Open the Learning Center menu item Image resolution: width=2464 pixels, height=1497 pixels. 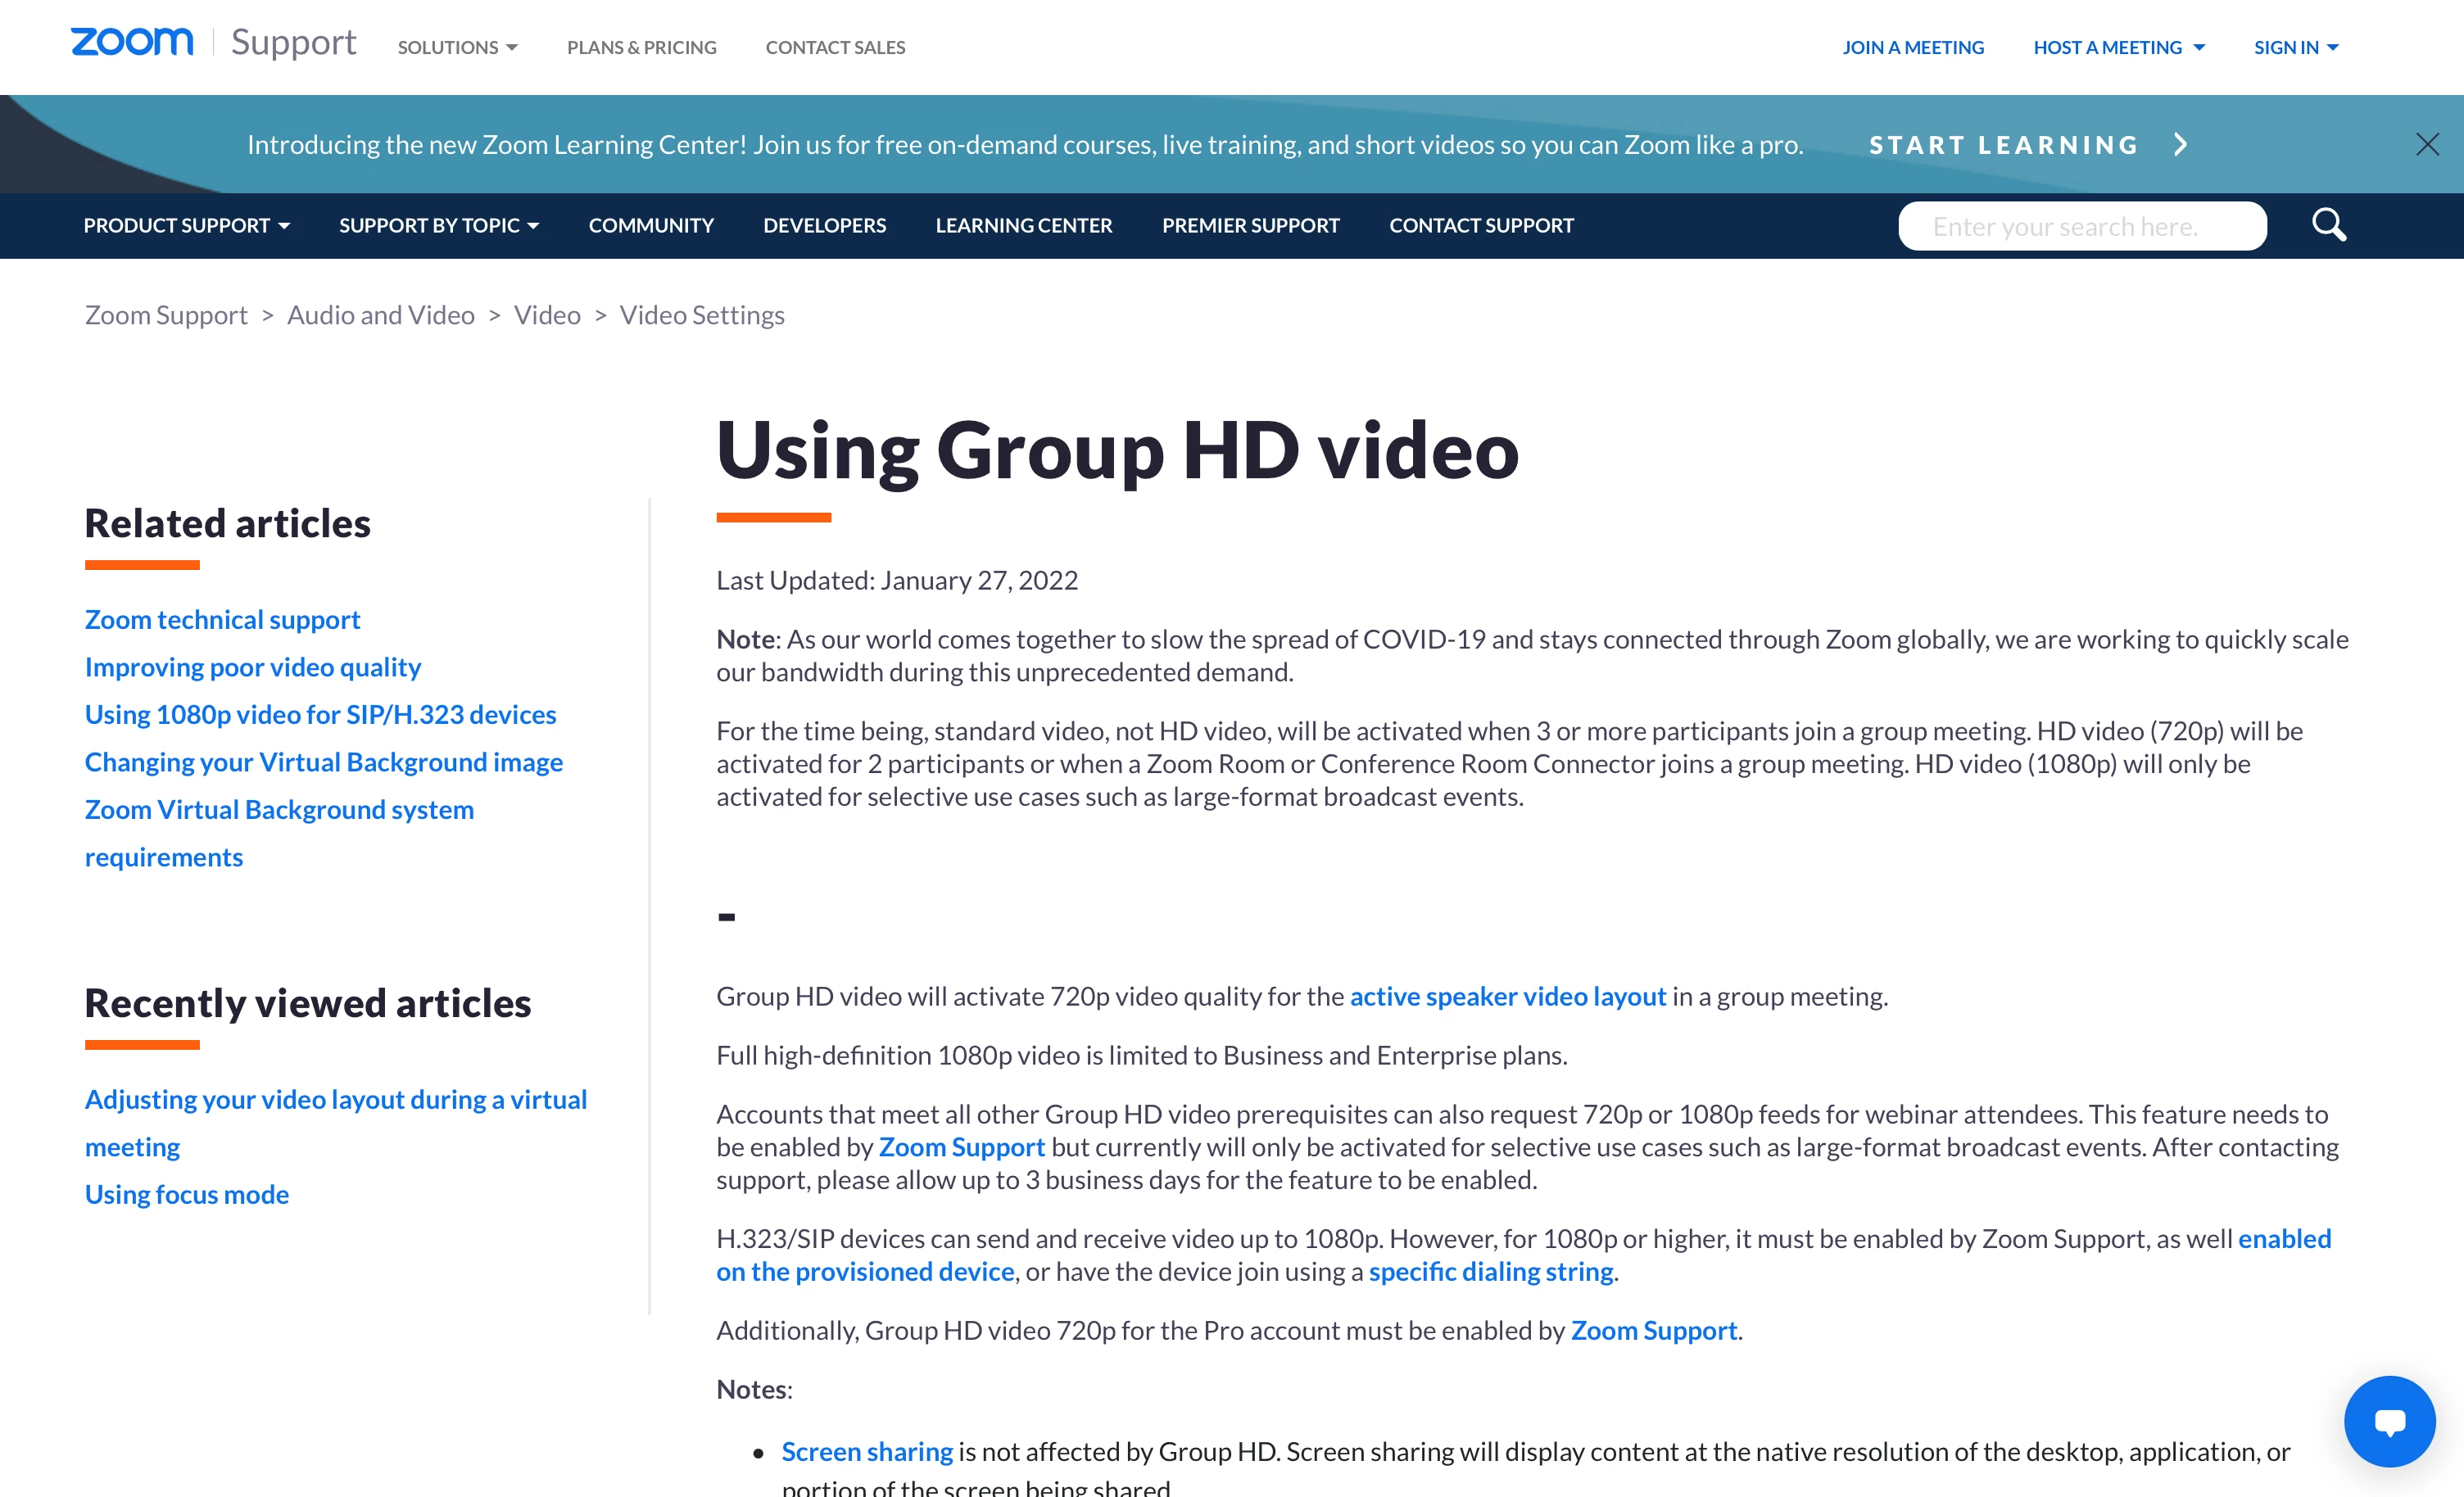pos(1023,226)
